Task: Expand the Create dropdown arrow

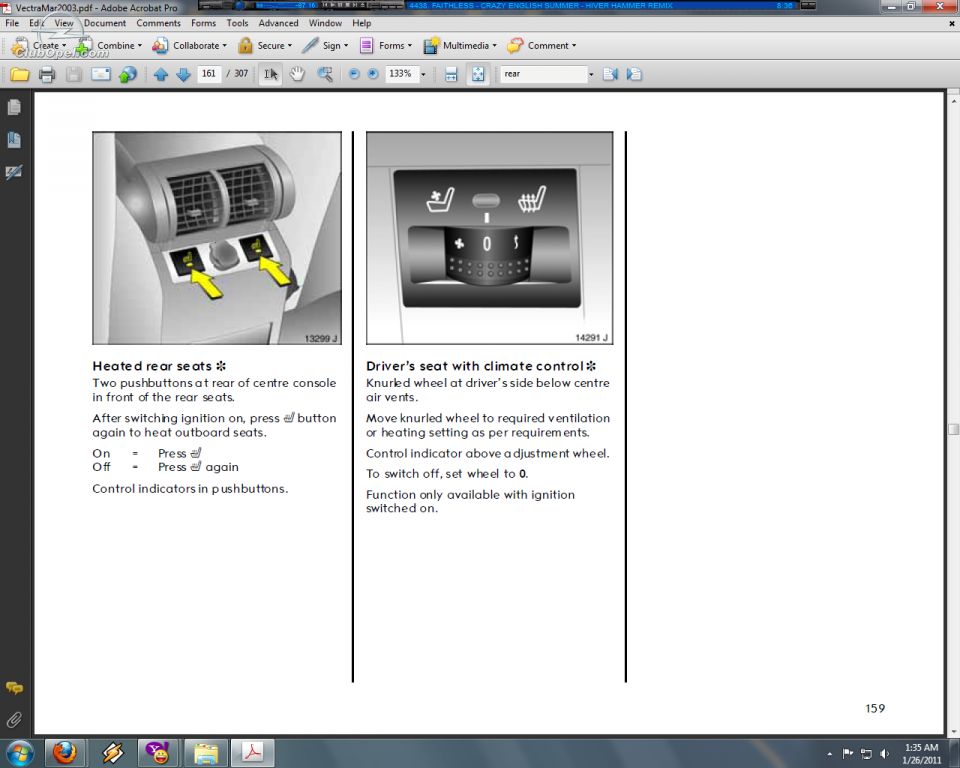Action: (x=64, y=45)
